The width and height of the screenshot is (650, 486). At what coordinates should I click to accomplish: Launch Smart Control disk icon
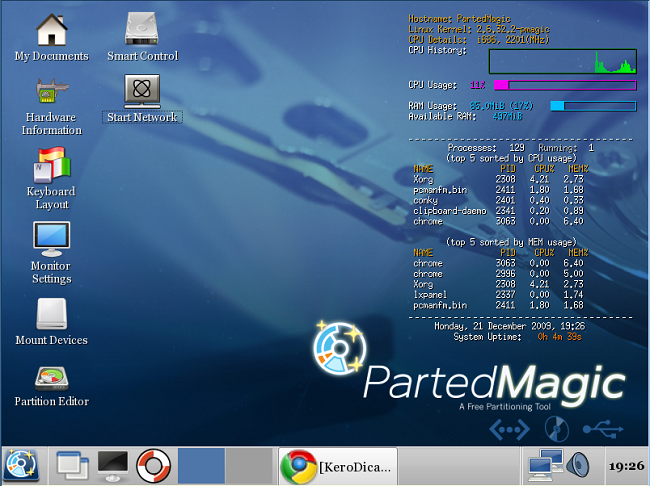click(x=142, y=28)
